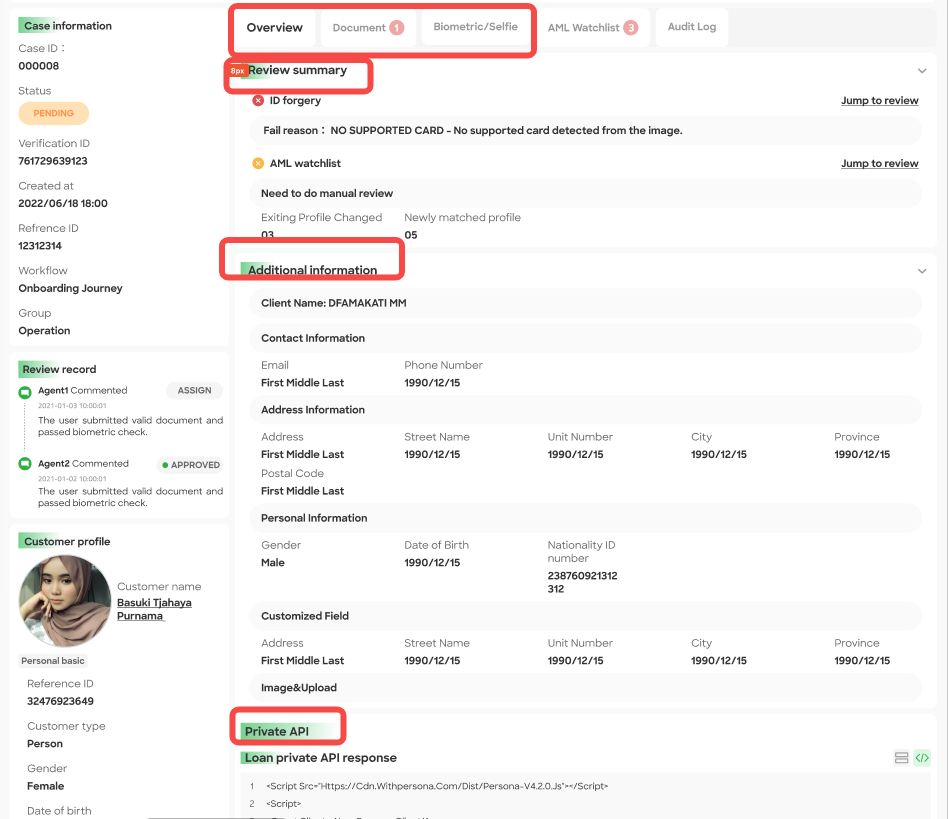Switch to the Document tab

coord(368,27)
